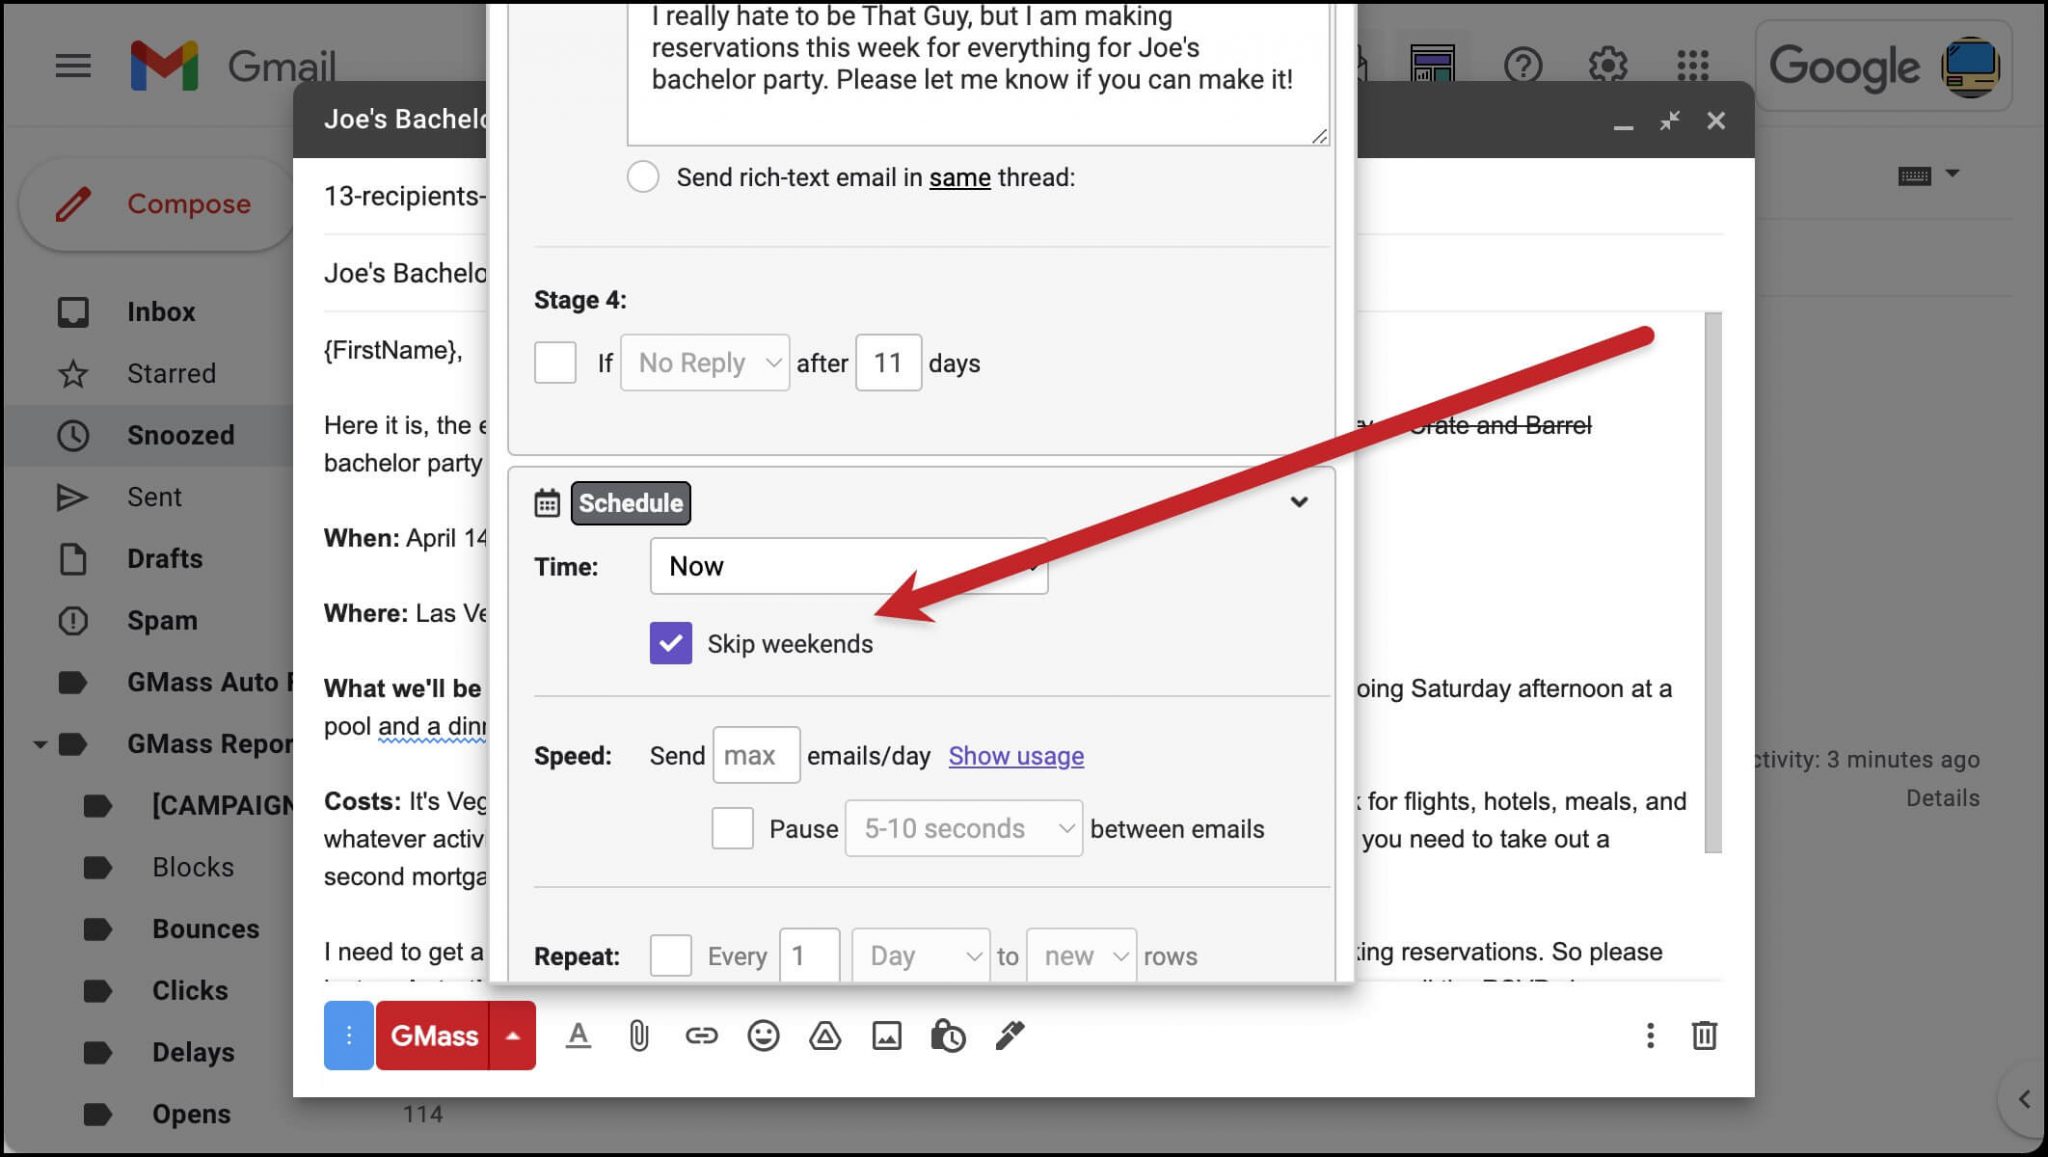This screenshot has height=1157, width=2048.
Task: Open text formatting options
Action: (x=578, y=1036)
